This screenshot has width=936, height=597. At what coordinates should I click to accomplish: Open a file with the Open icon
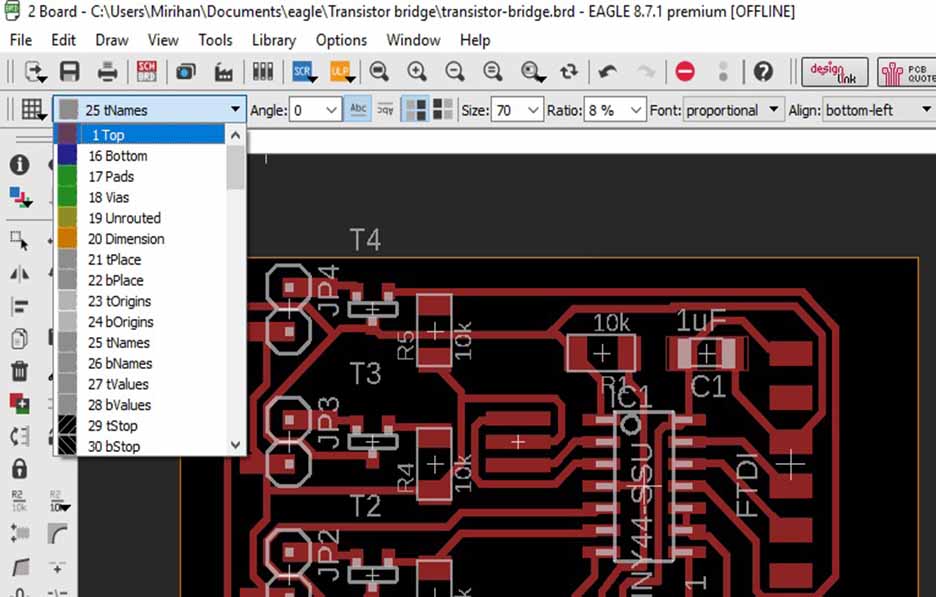(35, 72)
